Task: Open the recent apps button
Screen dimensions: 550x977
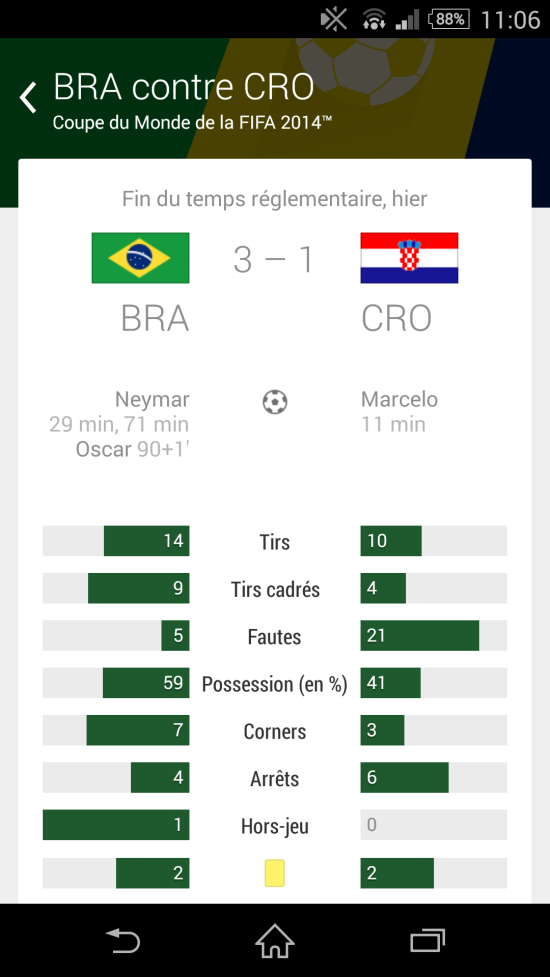Action: click(427, 940)
